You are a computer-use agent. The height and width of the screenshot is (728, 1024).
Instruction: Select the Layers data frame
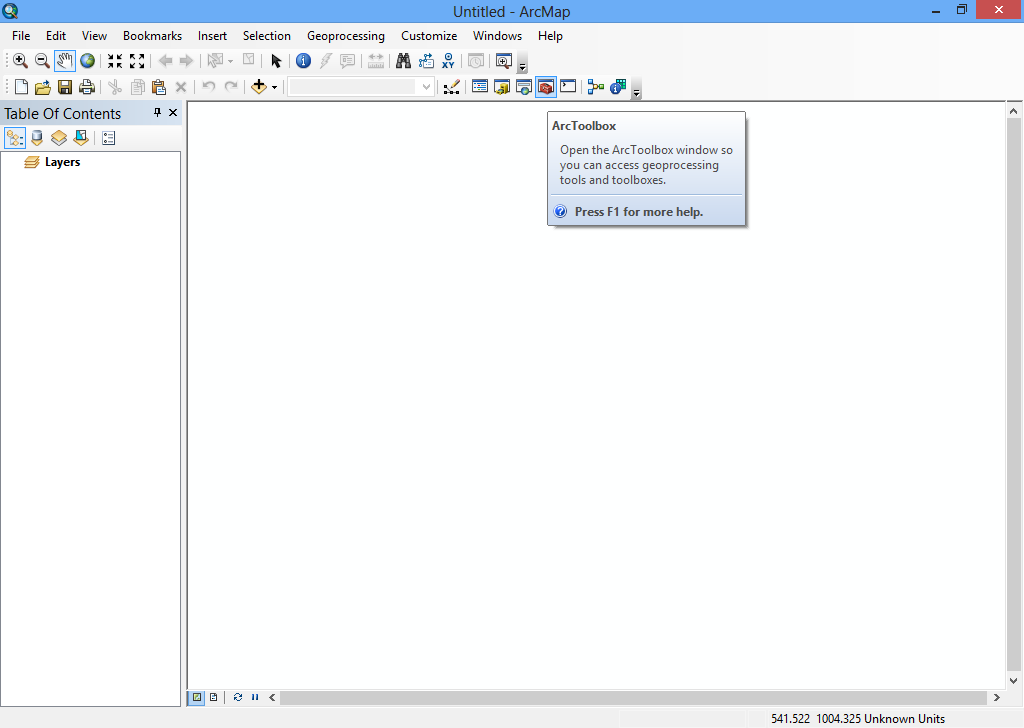[x=63, y=162]
